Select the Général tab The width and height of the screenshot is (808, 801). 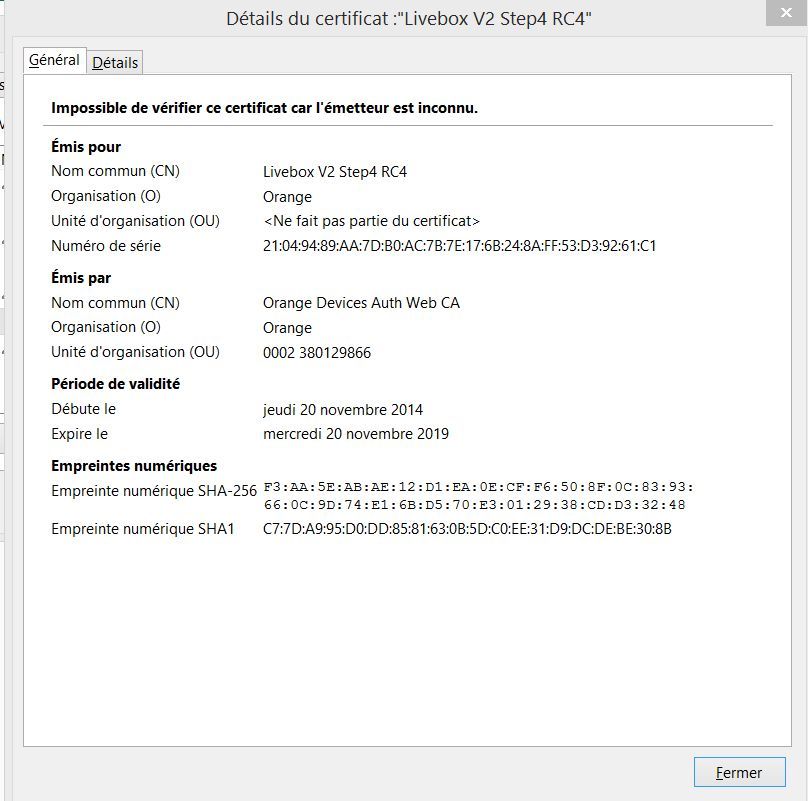(54, 60)
